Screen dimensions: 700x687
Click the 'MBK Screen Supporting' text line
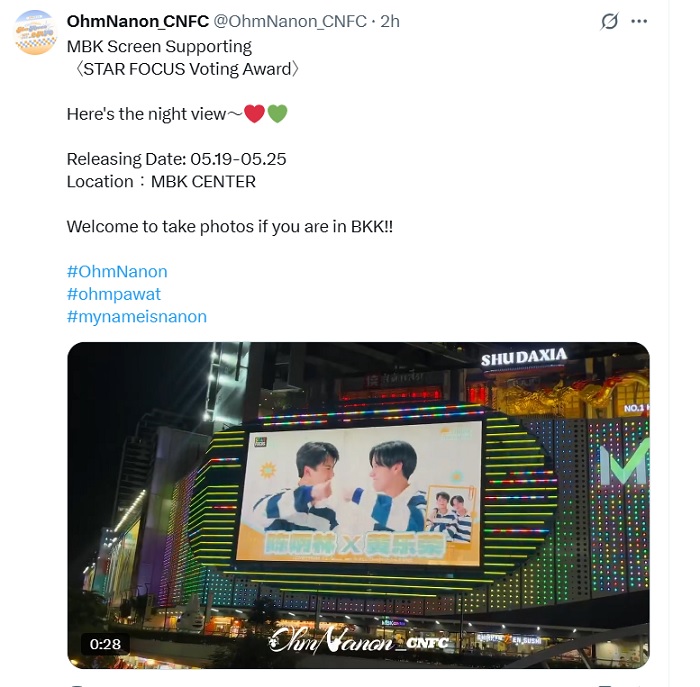click(159, 46)
